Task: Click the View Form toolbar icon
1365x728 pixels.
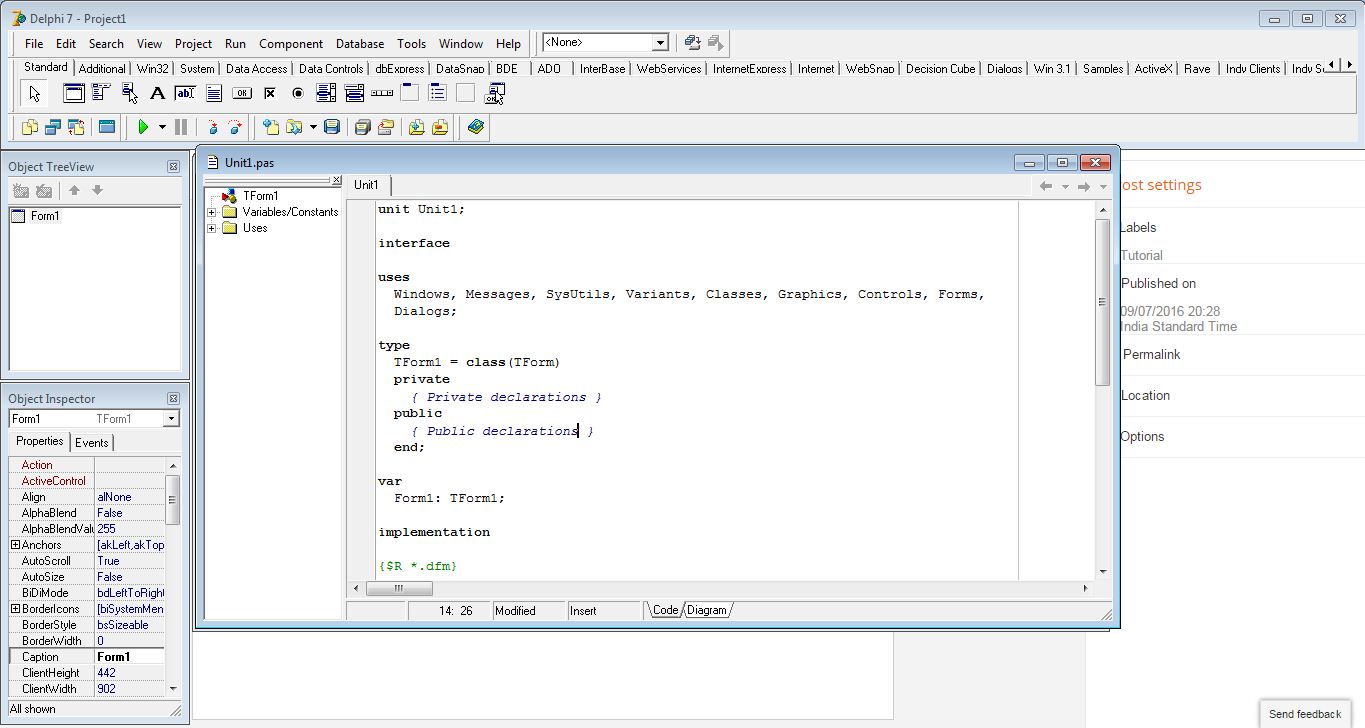Action: click(x=53, y=127)
